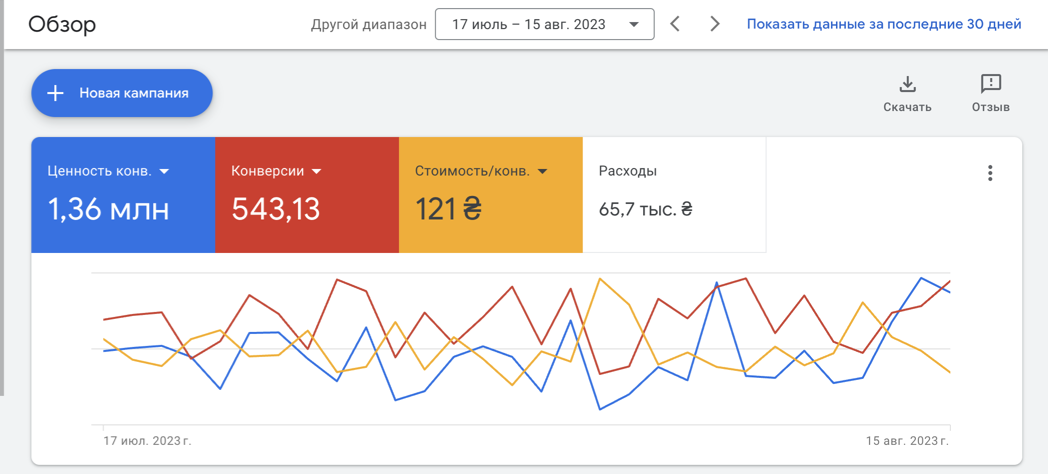This screenshot has height=474, width=1049.
Task: Select the white Расходы metric card
Action: [x=674, y=195]
